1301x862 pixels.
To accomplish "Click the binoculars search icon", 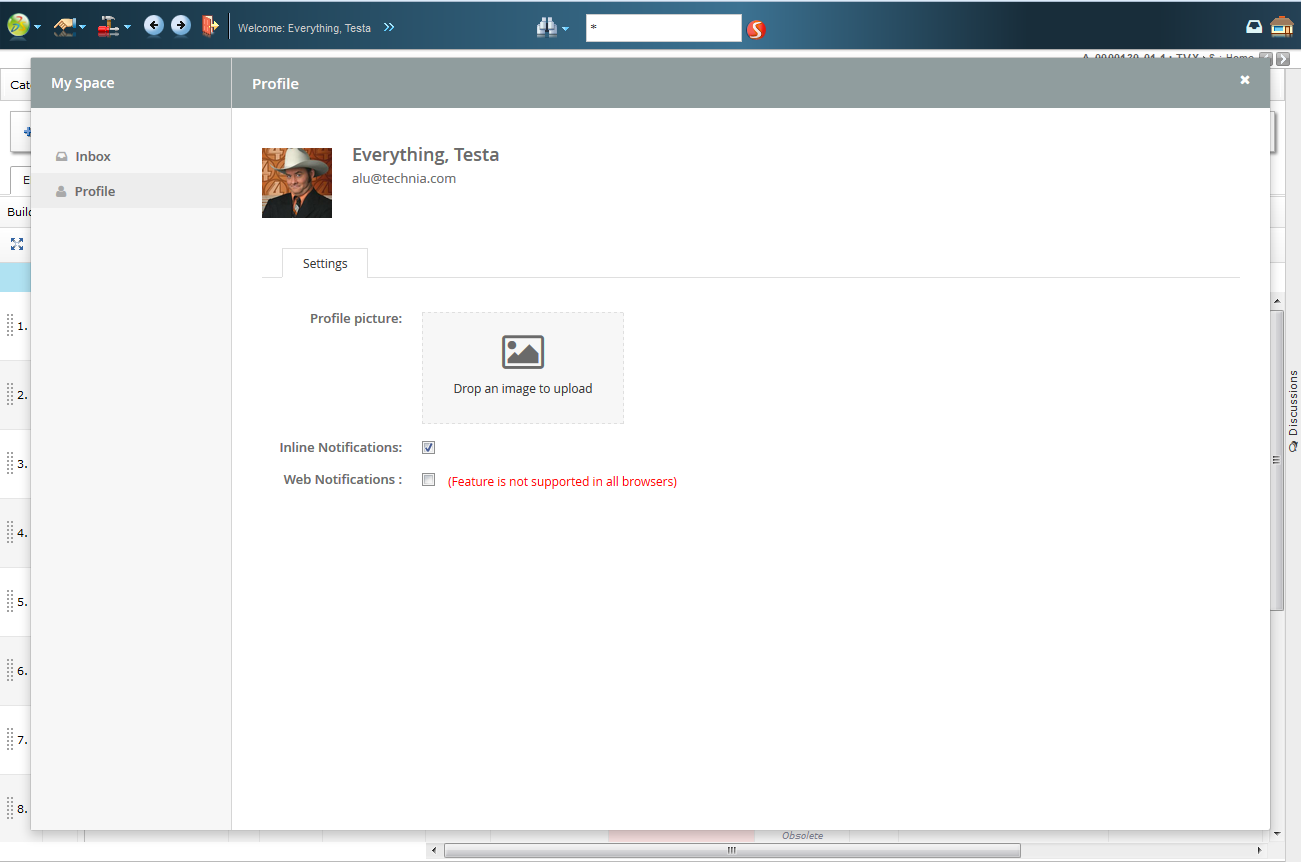I will point(546,28).
